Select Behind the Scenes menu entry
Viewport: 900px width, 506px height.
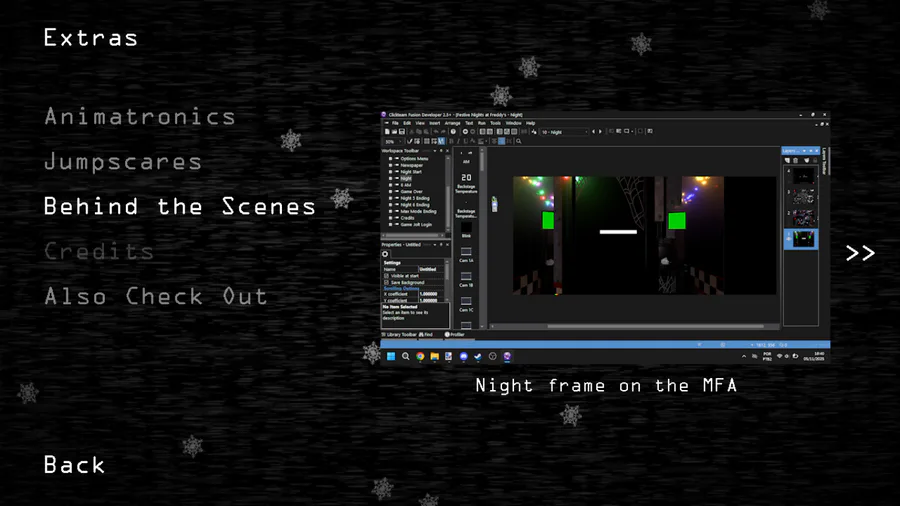[180, 207]
